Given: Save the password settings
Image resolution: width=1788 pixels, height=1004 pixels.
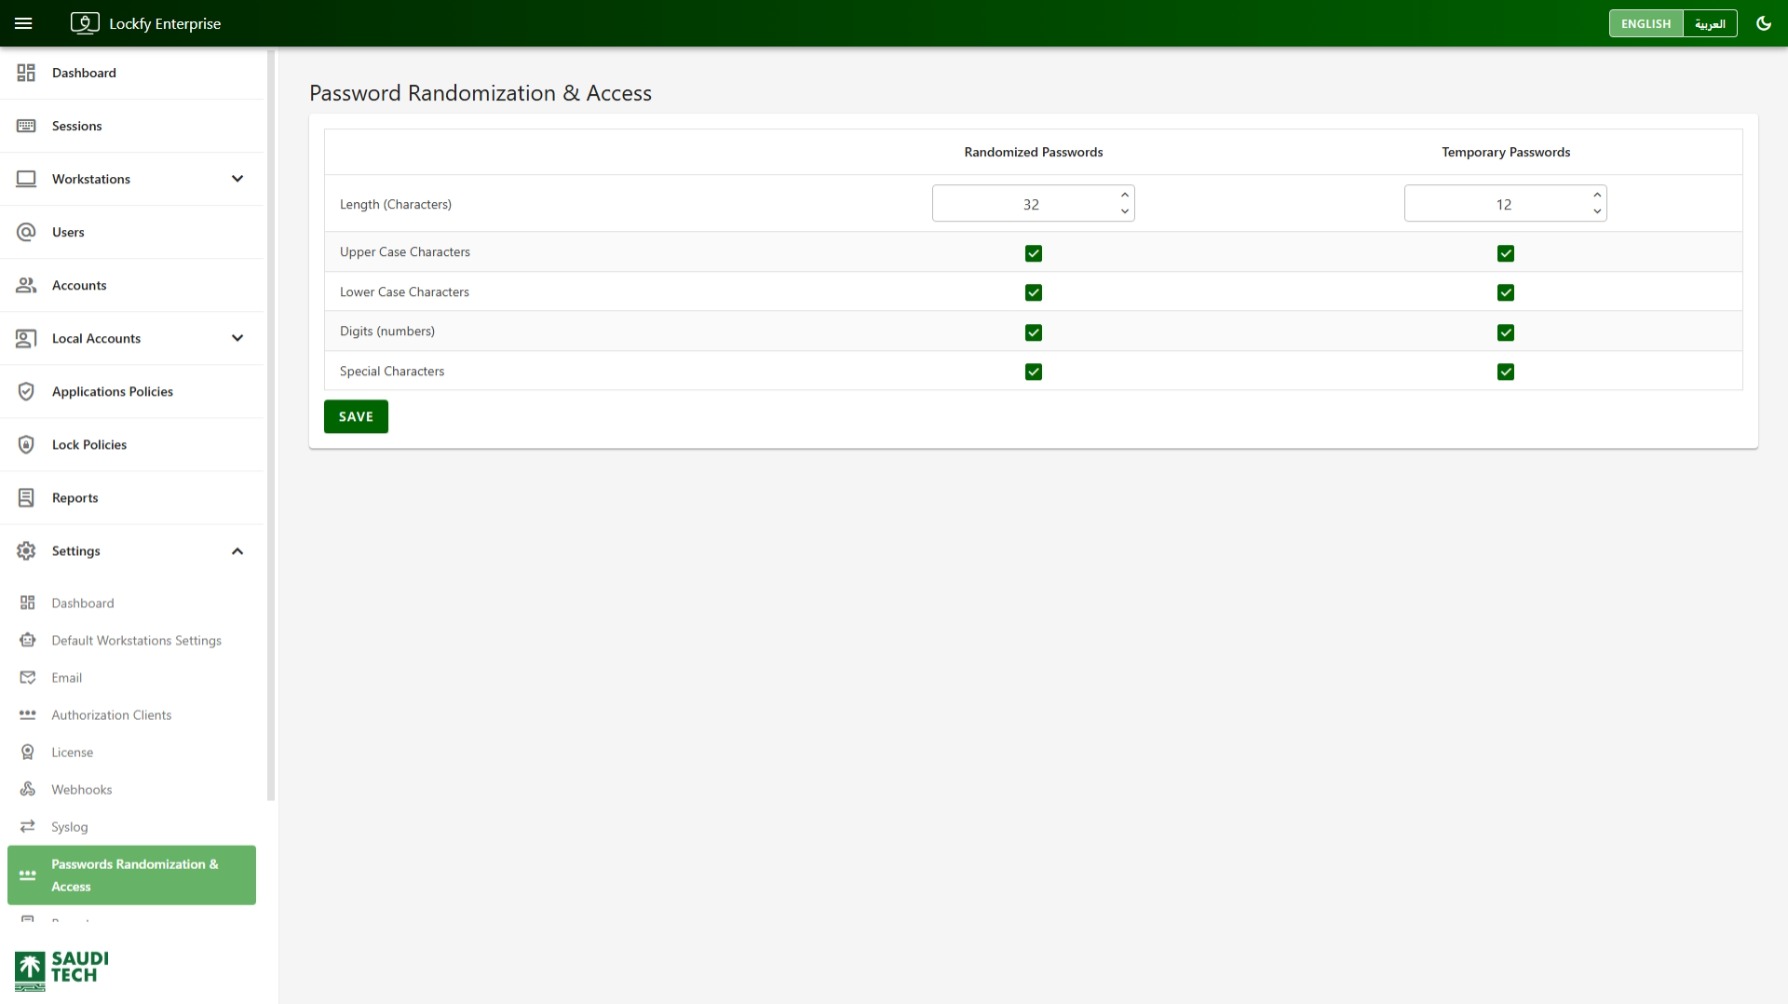Looking at the screenshot, I should click(x=356, y=416).
